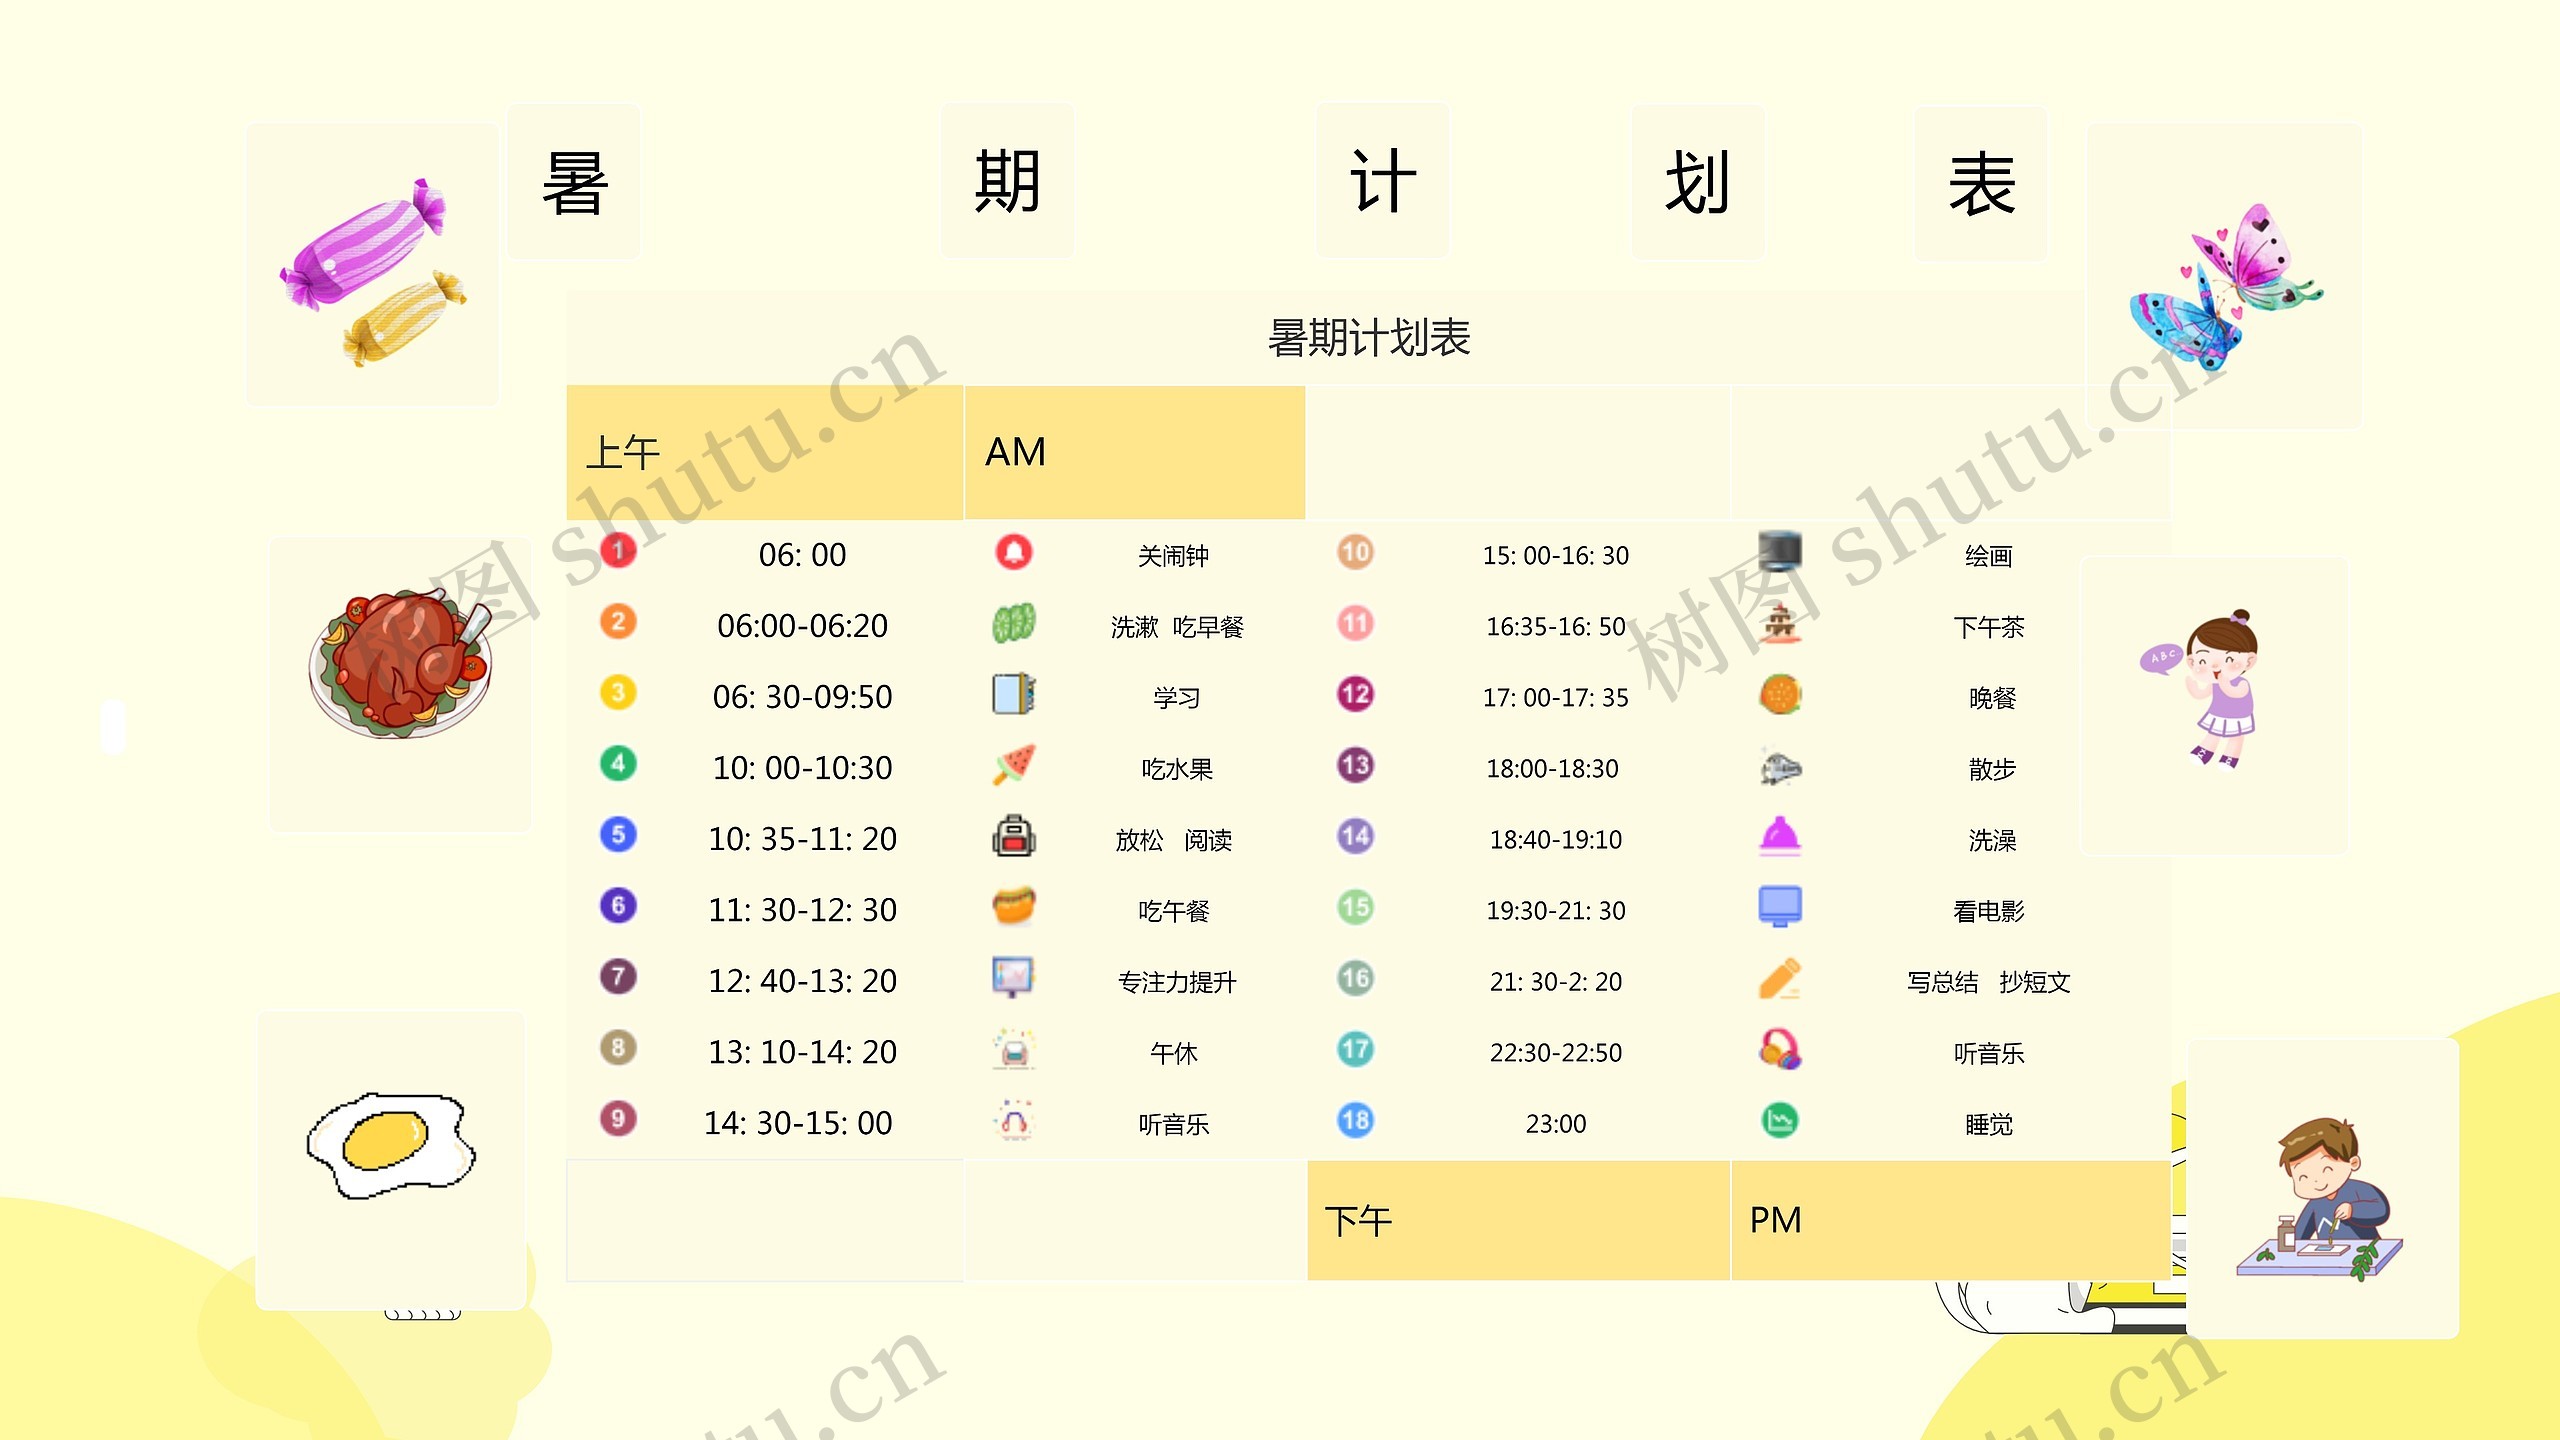The height and width of the screenshot is (1440, 2560).
Task: Click the time 23:00
Action: pyautogui.click(x=1555, y=1124)
